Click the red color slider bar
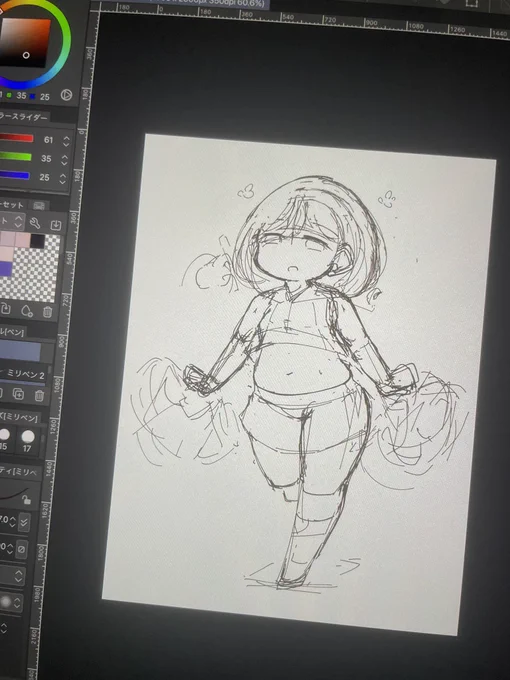Image resolution: width=510 pixels, height=680 pixels. tap(16, 138)
